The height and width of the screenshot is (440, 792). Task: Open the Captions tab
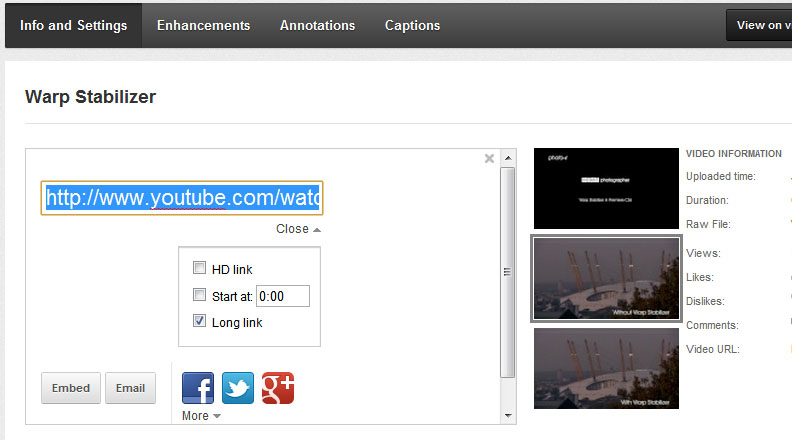point(413,25)
